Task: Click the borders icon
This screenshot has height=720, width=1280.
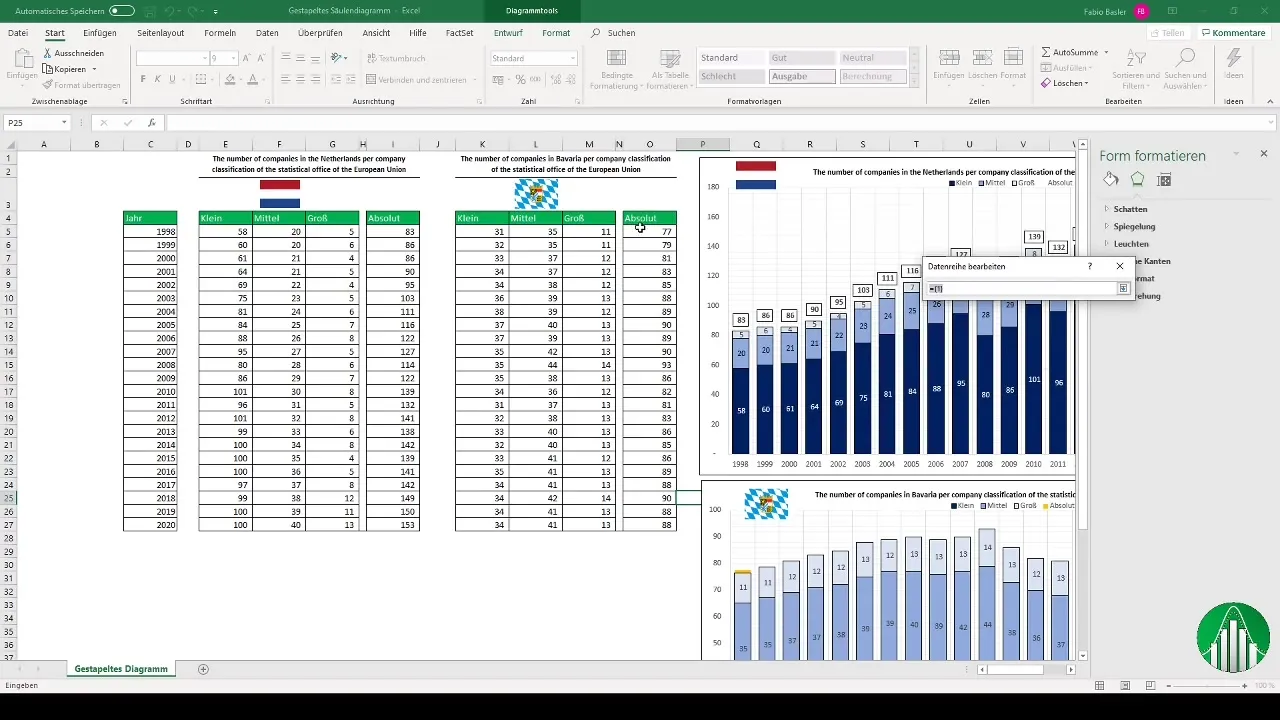Action: tap(202, 79)
